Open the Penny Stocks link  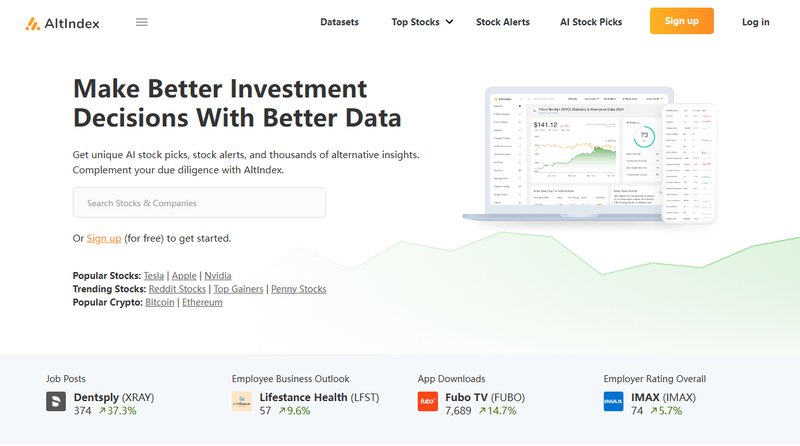click(x=298, y=289)
